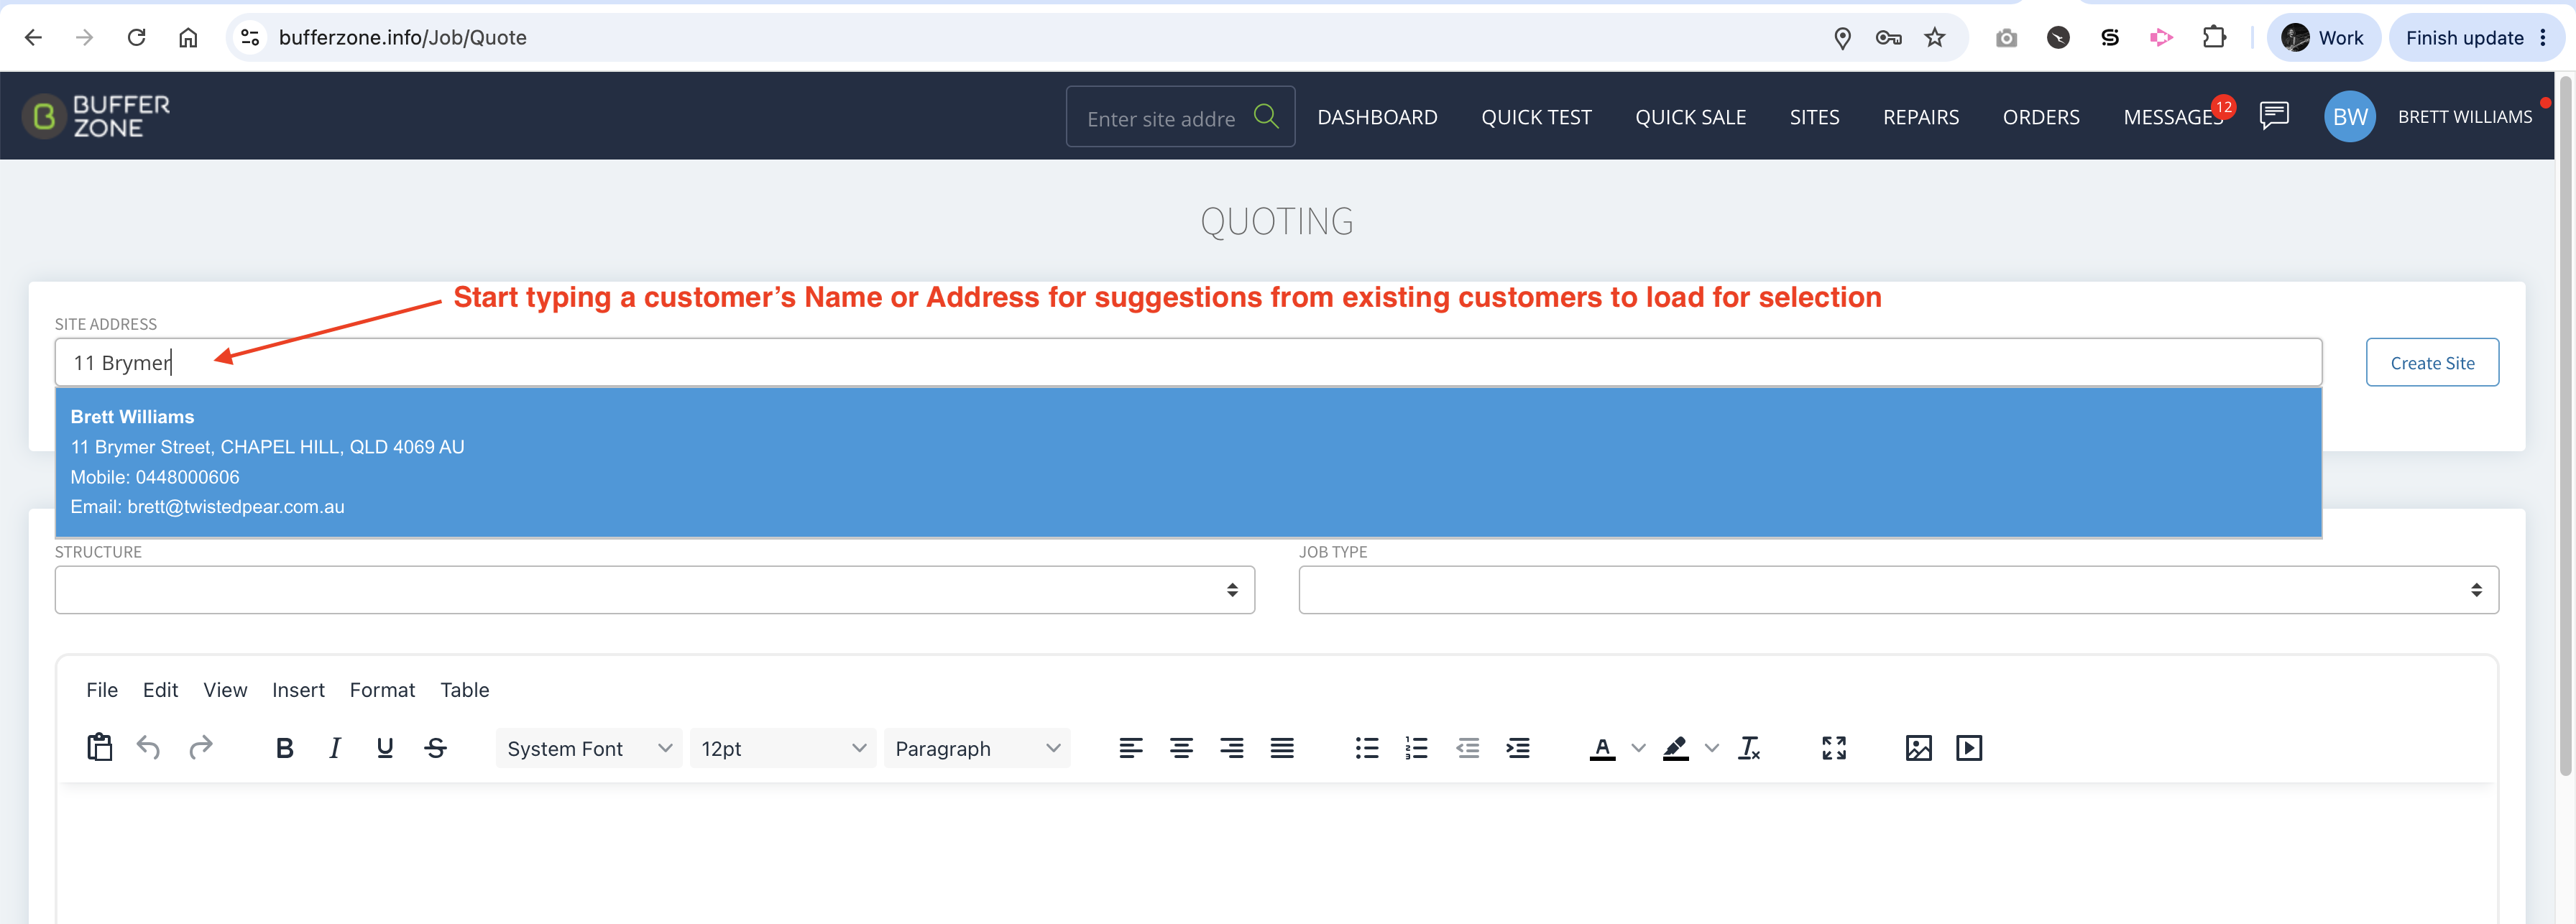Screen dimensions: 2576x924
Task: Expand the Structure select box
Action: coord(655,590)
